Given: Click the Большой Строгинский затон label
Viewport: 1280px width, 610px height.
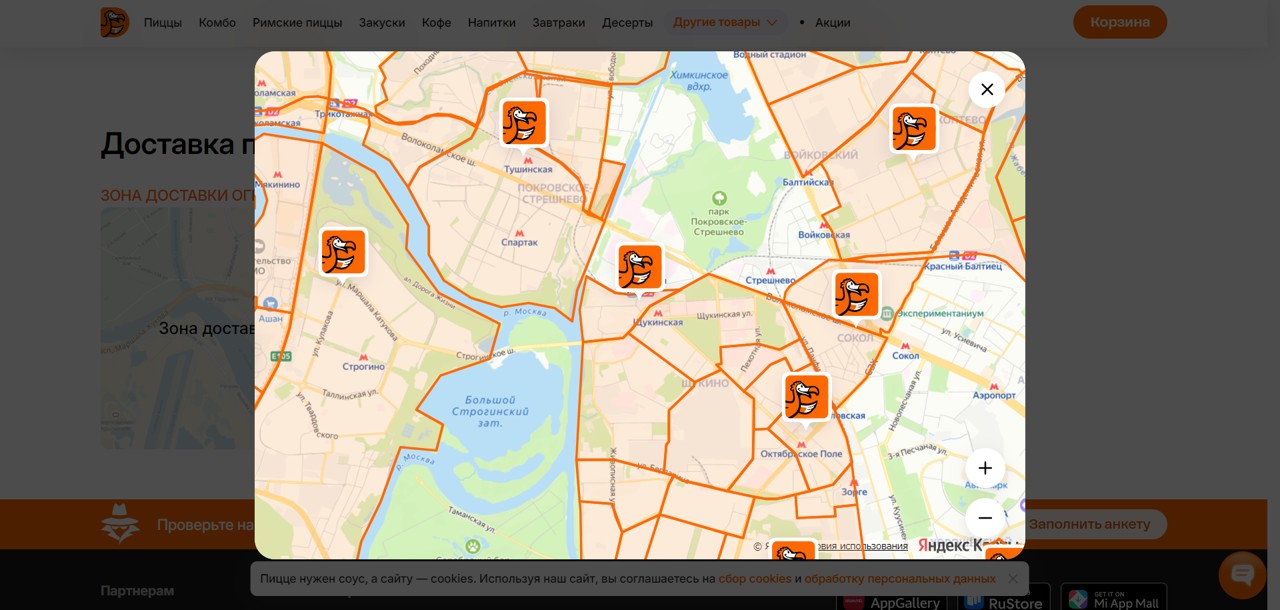Looking at the screenshot, I should tap(490, 411).
